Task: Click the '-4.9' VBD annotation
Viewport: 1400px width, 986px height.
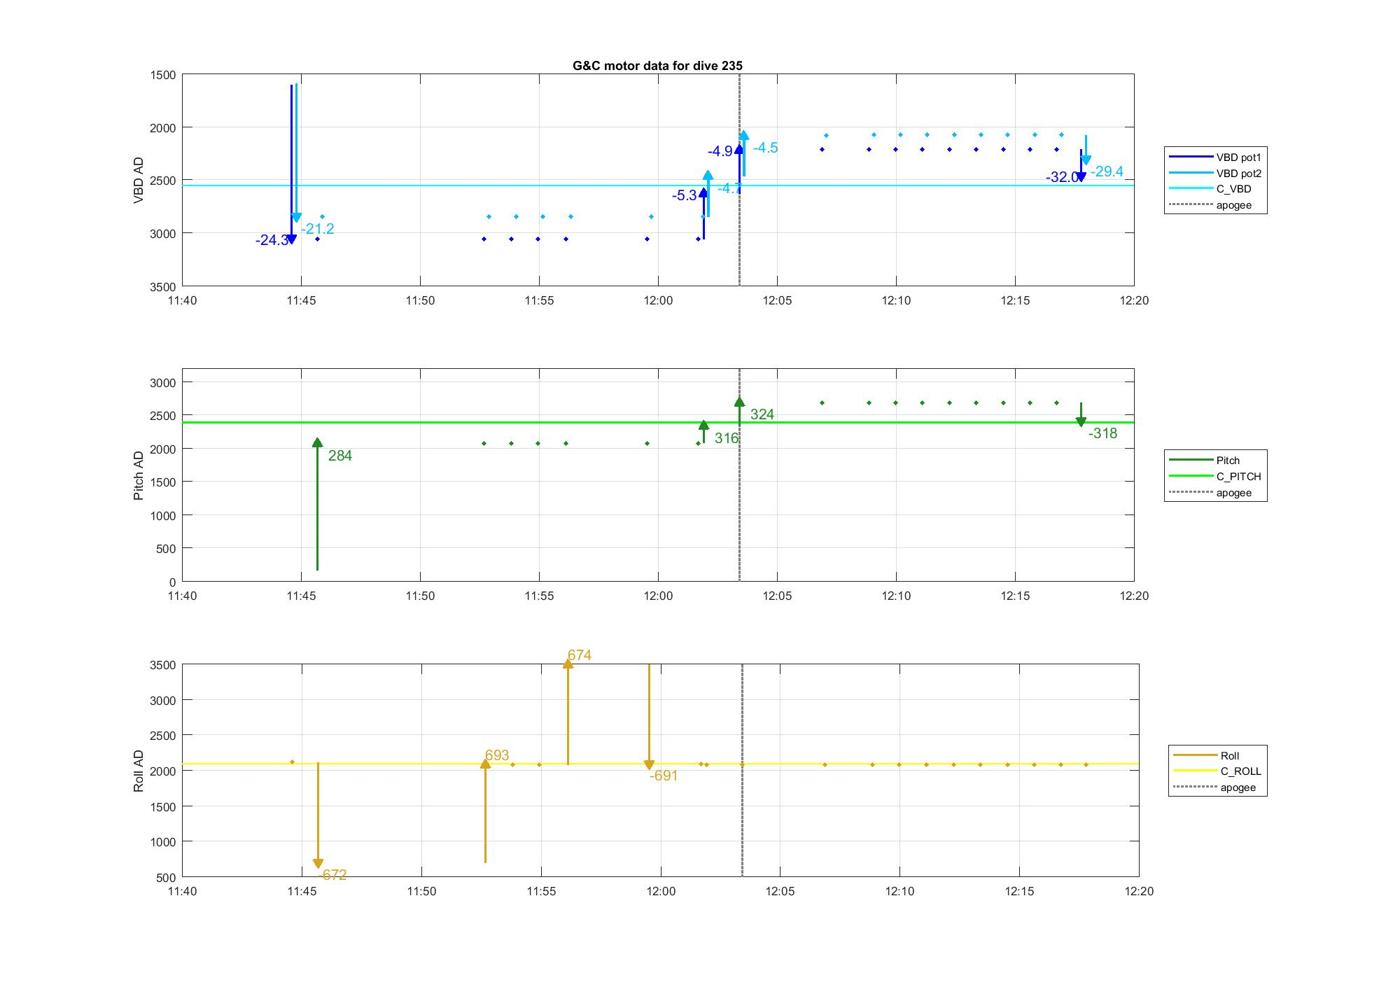Action: [x=720, y=151]
